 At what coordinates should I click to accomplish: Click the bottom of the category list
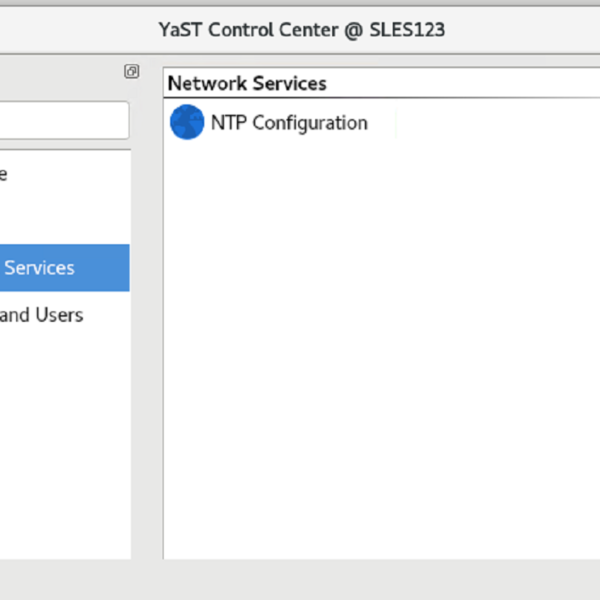pyautogui.click(x=60, y=540)
